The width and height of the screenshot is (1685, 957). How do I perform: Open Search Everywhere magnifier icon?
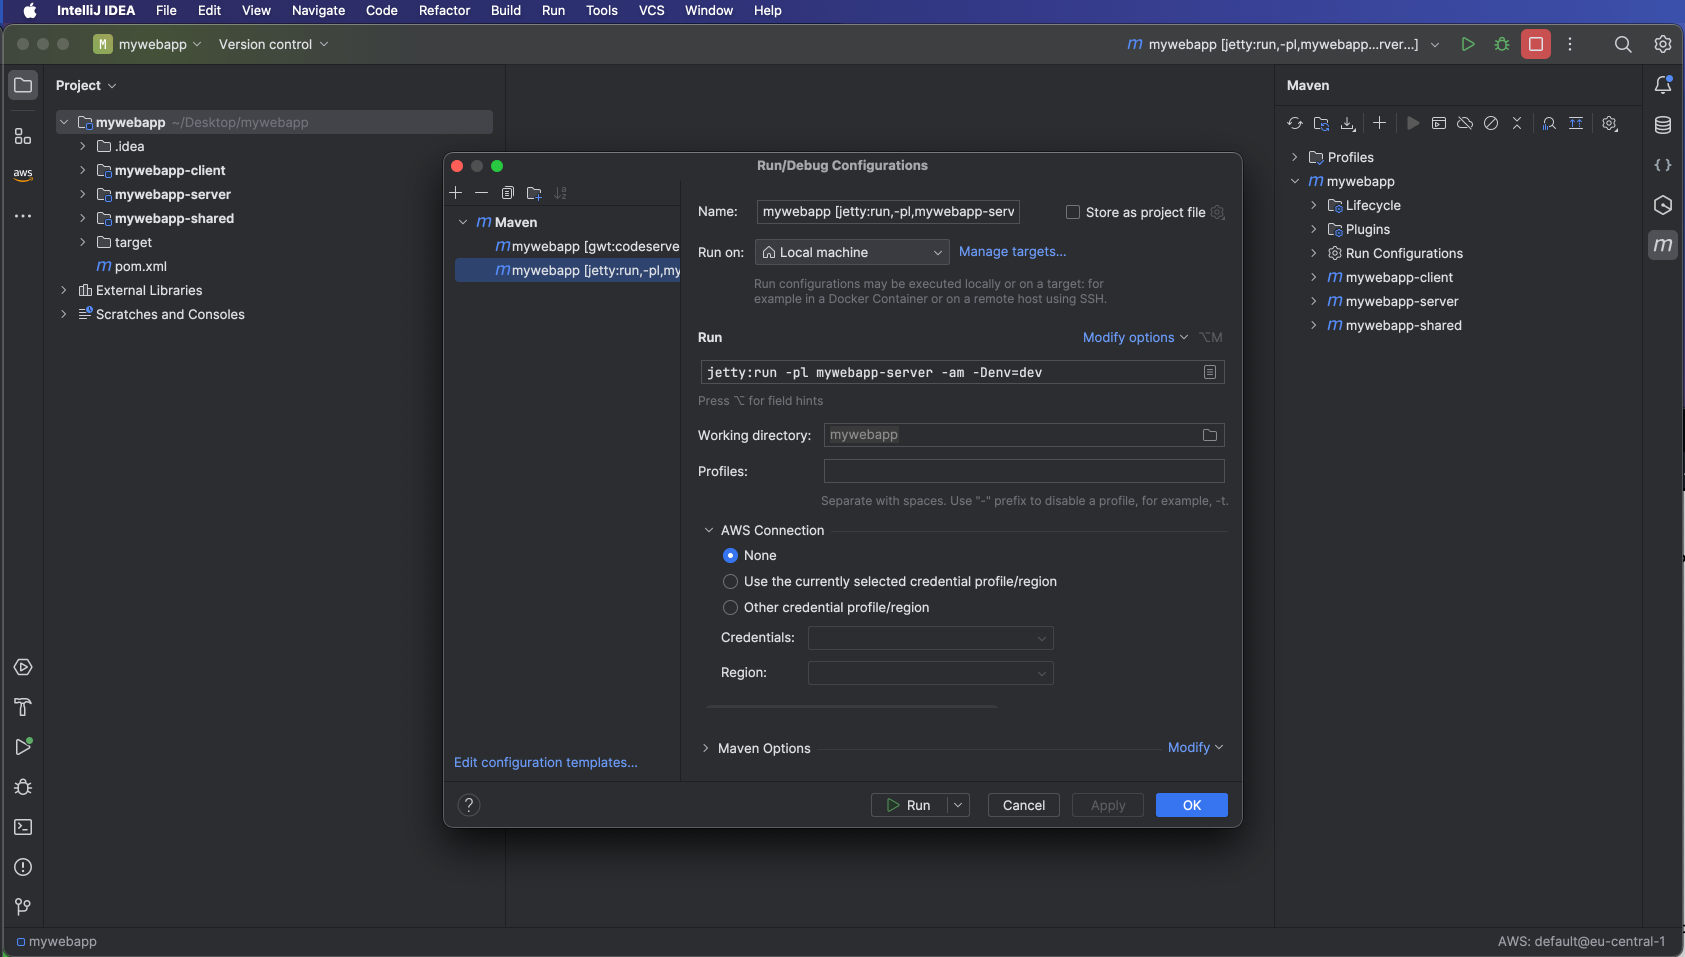(x=1623, y=44)
